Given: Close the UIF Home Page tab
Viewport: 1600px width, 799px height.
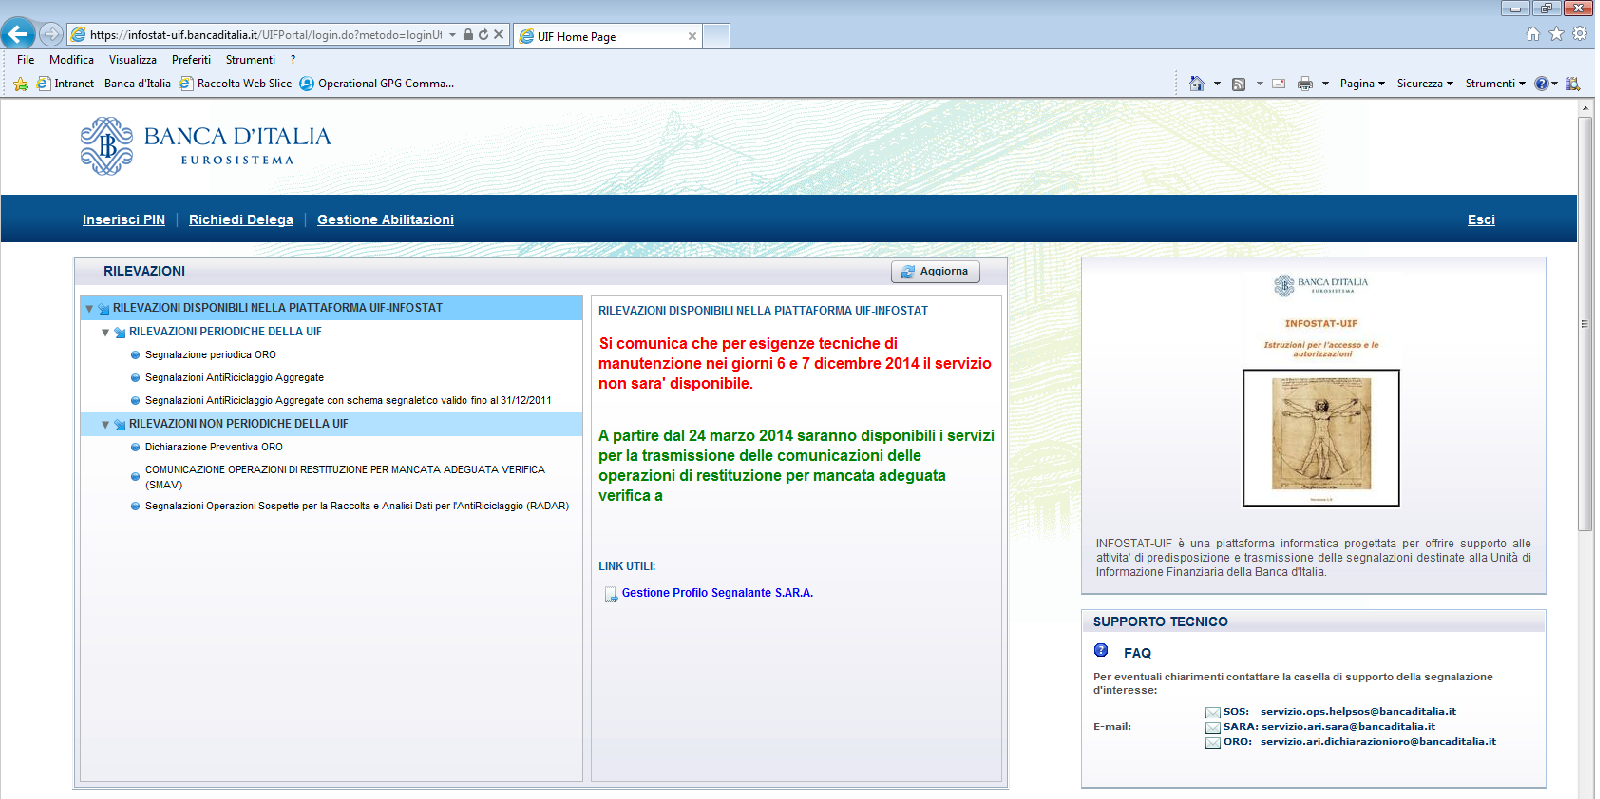Looking at the screenshot, I should click(x=692, y=37).
